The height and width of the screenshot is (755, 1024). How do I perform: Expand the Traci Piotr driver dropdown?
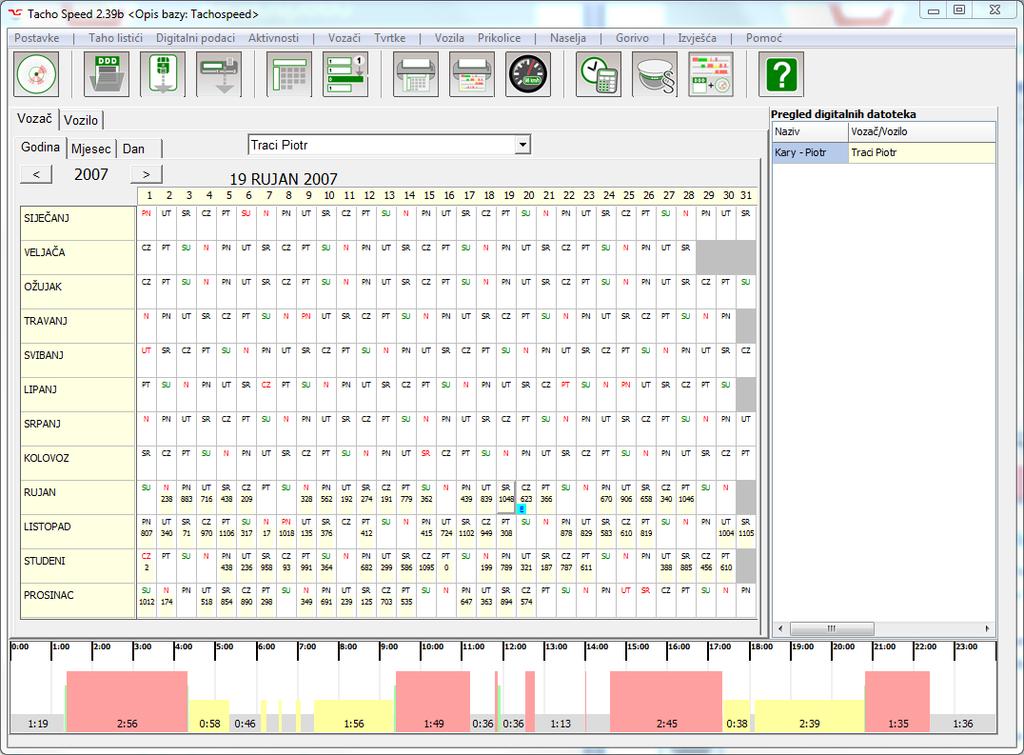point(522,145)
